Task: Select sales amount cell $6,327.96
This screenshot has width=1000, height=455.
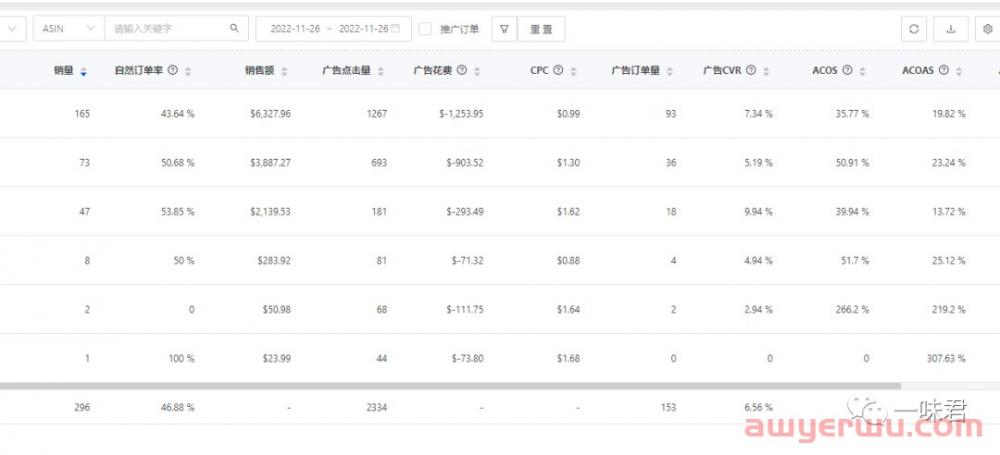Action: tap(270, 114)
